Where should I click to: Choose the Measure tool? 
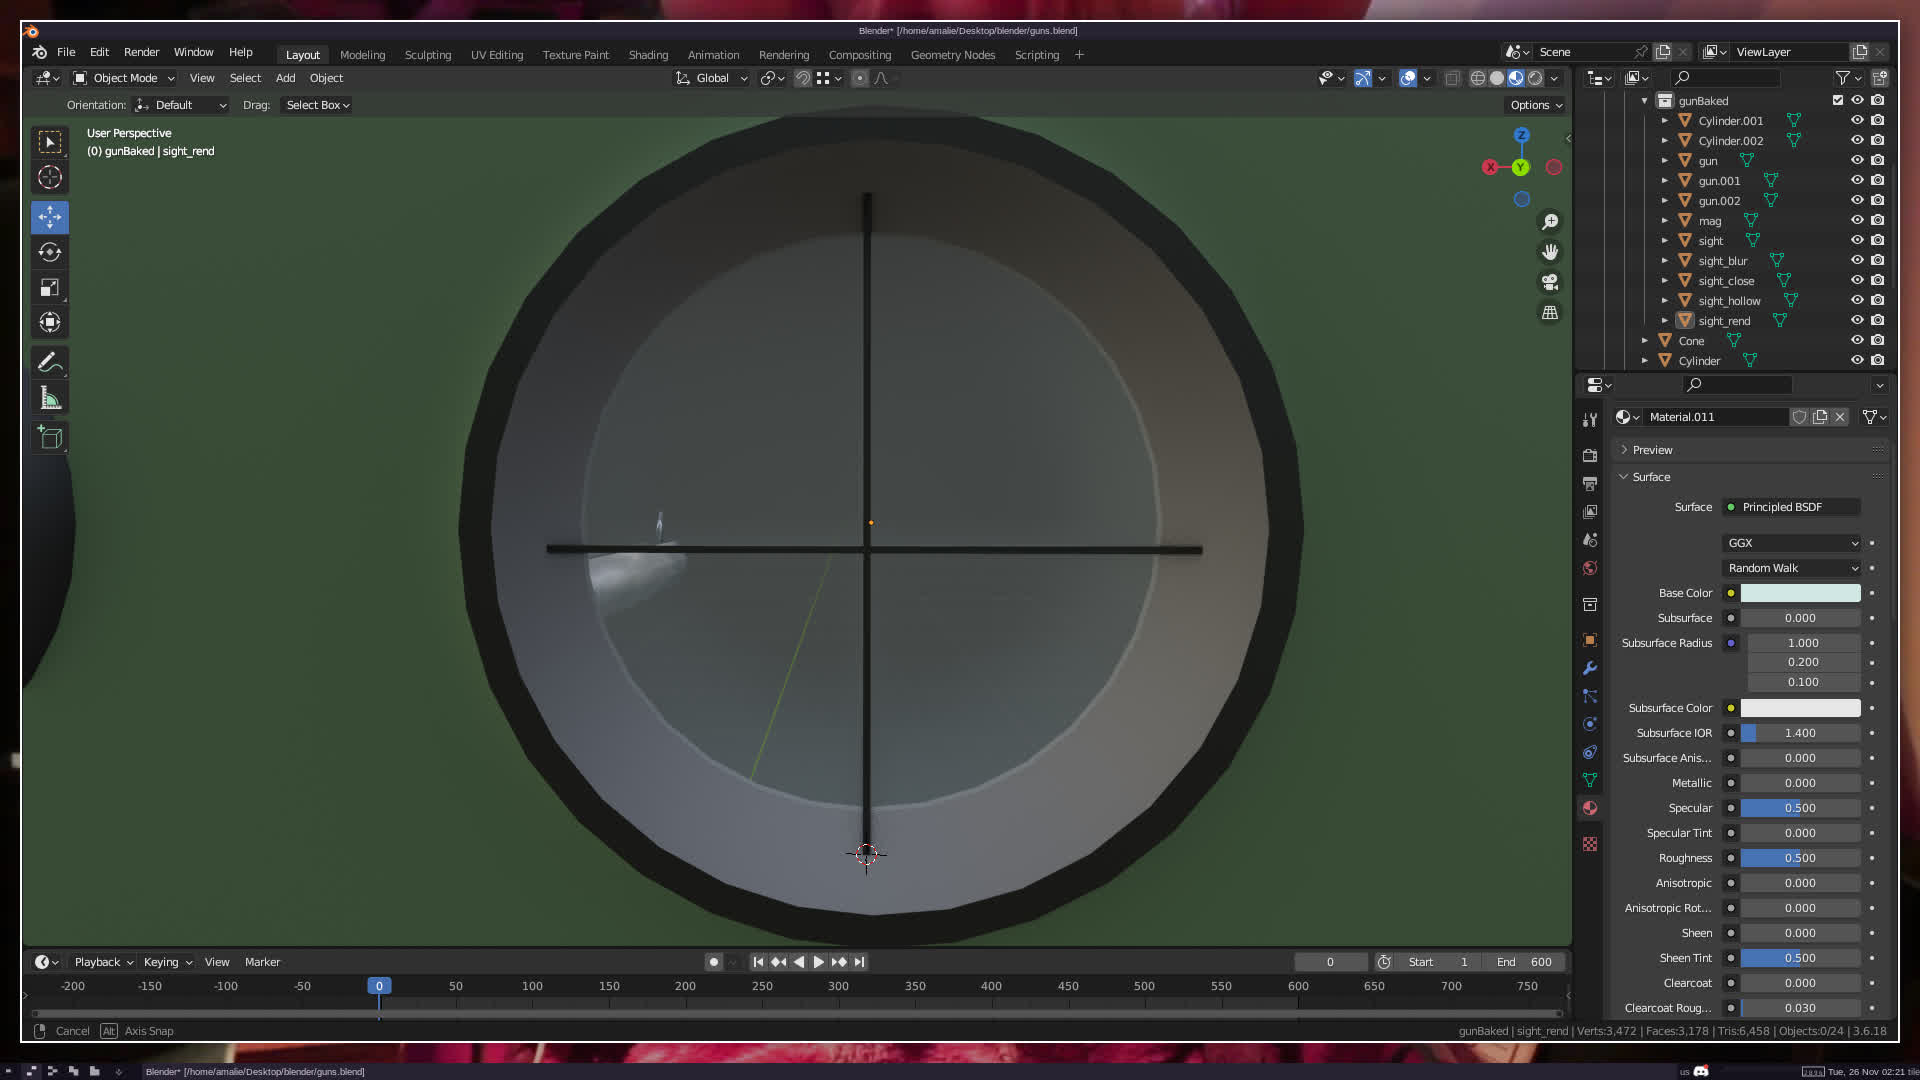(50, 399)
